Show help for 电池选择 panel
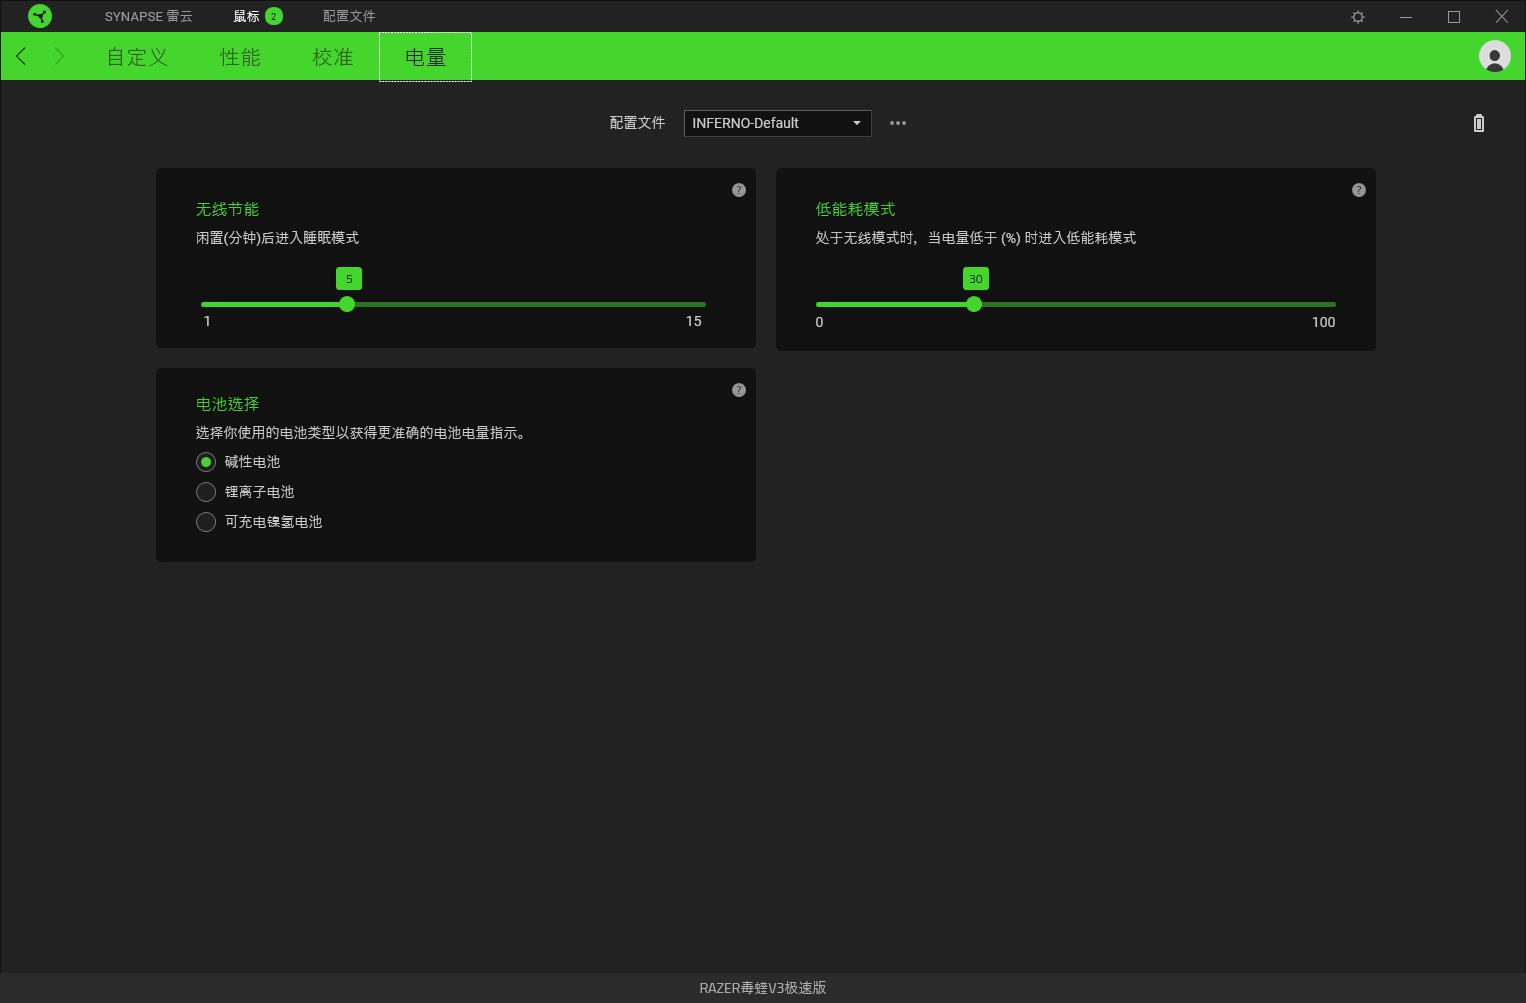This screenshot has width=1526, height=1003. [739, 390]
